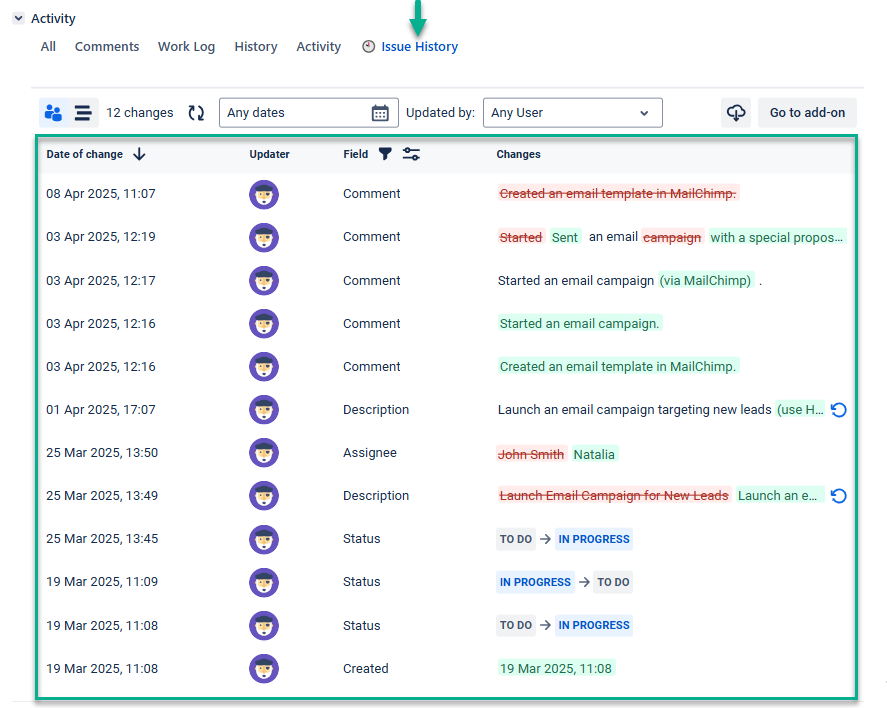Image resolution: width=887 pixels, height=708 pixels.
Task: Click updater avatar in the Created row
Action: [264, 668]
